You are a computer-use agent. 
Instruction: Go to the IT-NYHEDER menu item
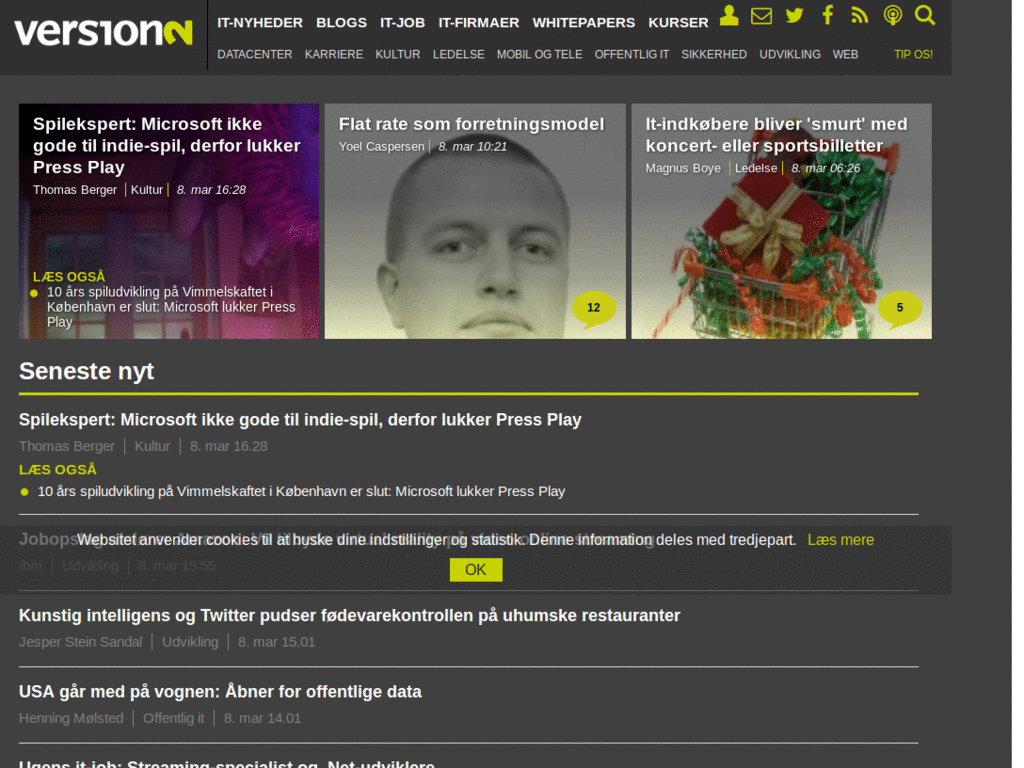259,22
